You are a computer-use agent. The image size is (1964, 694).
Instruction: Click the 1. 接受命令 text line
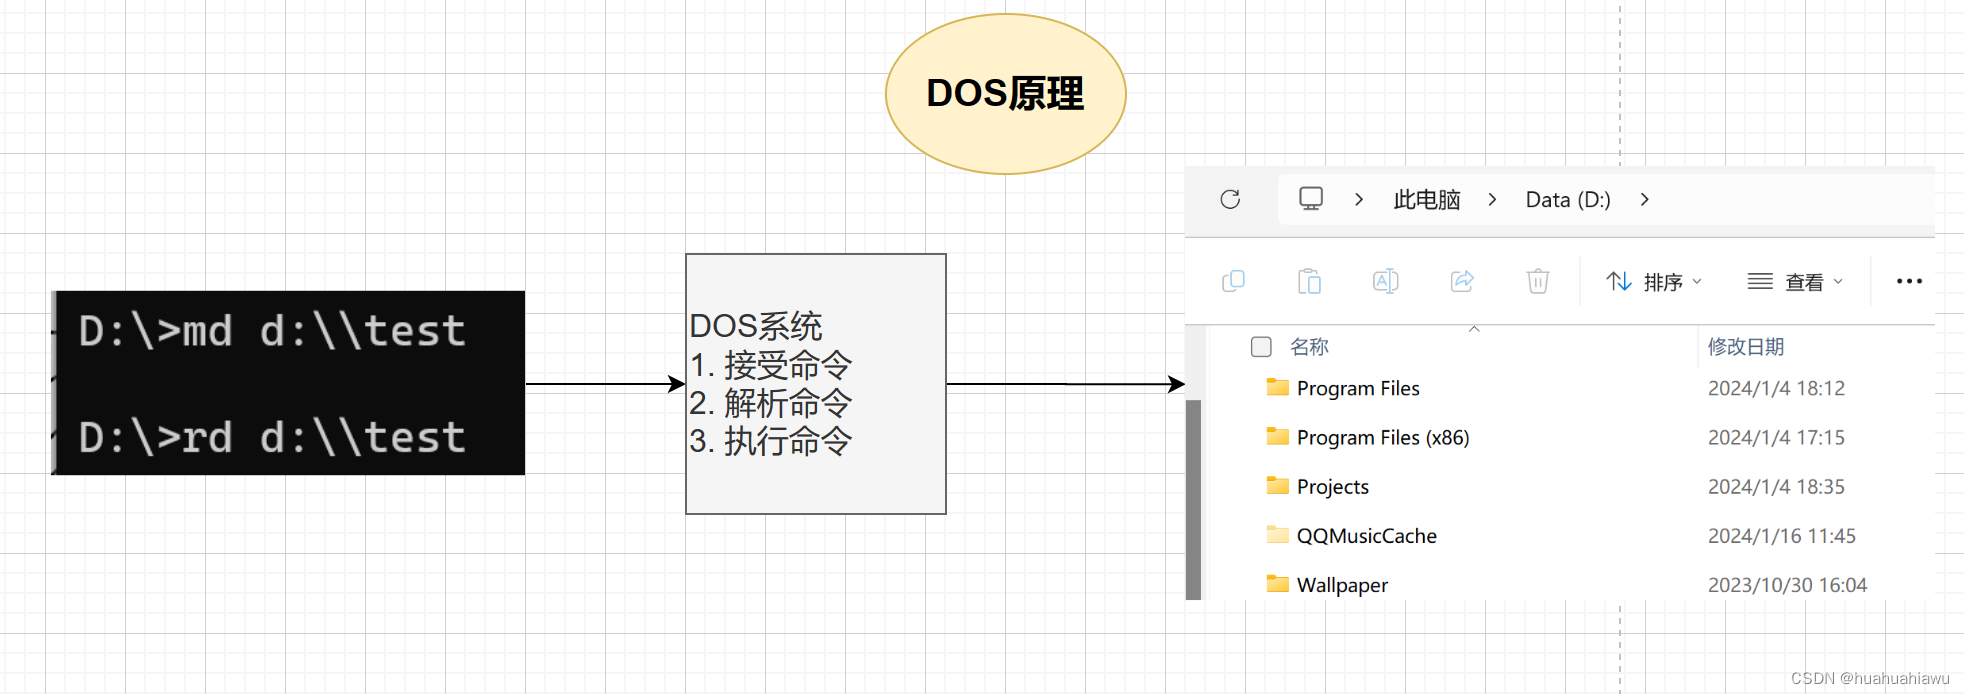click(x=771, y=365)
